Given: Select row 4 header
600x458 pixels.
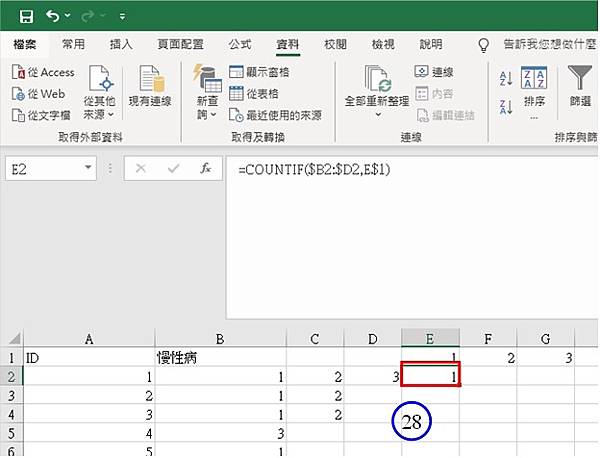Looking at the screenshot, I should point(11,414).
